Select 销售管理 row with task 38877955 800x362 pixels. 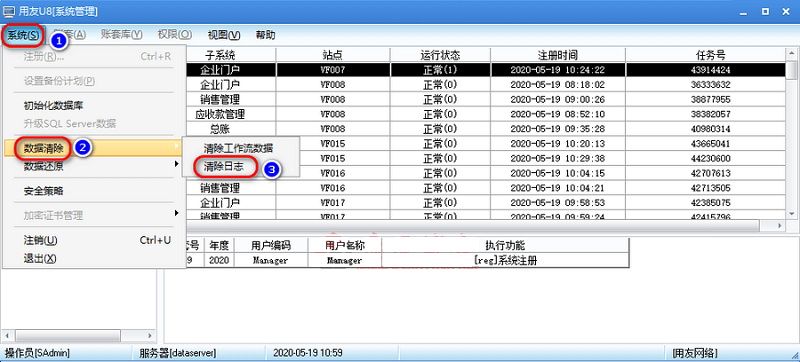point(487,99)
